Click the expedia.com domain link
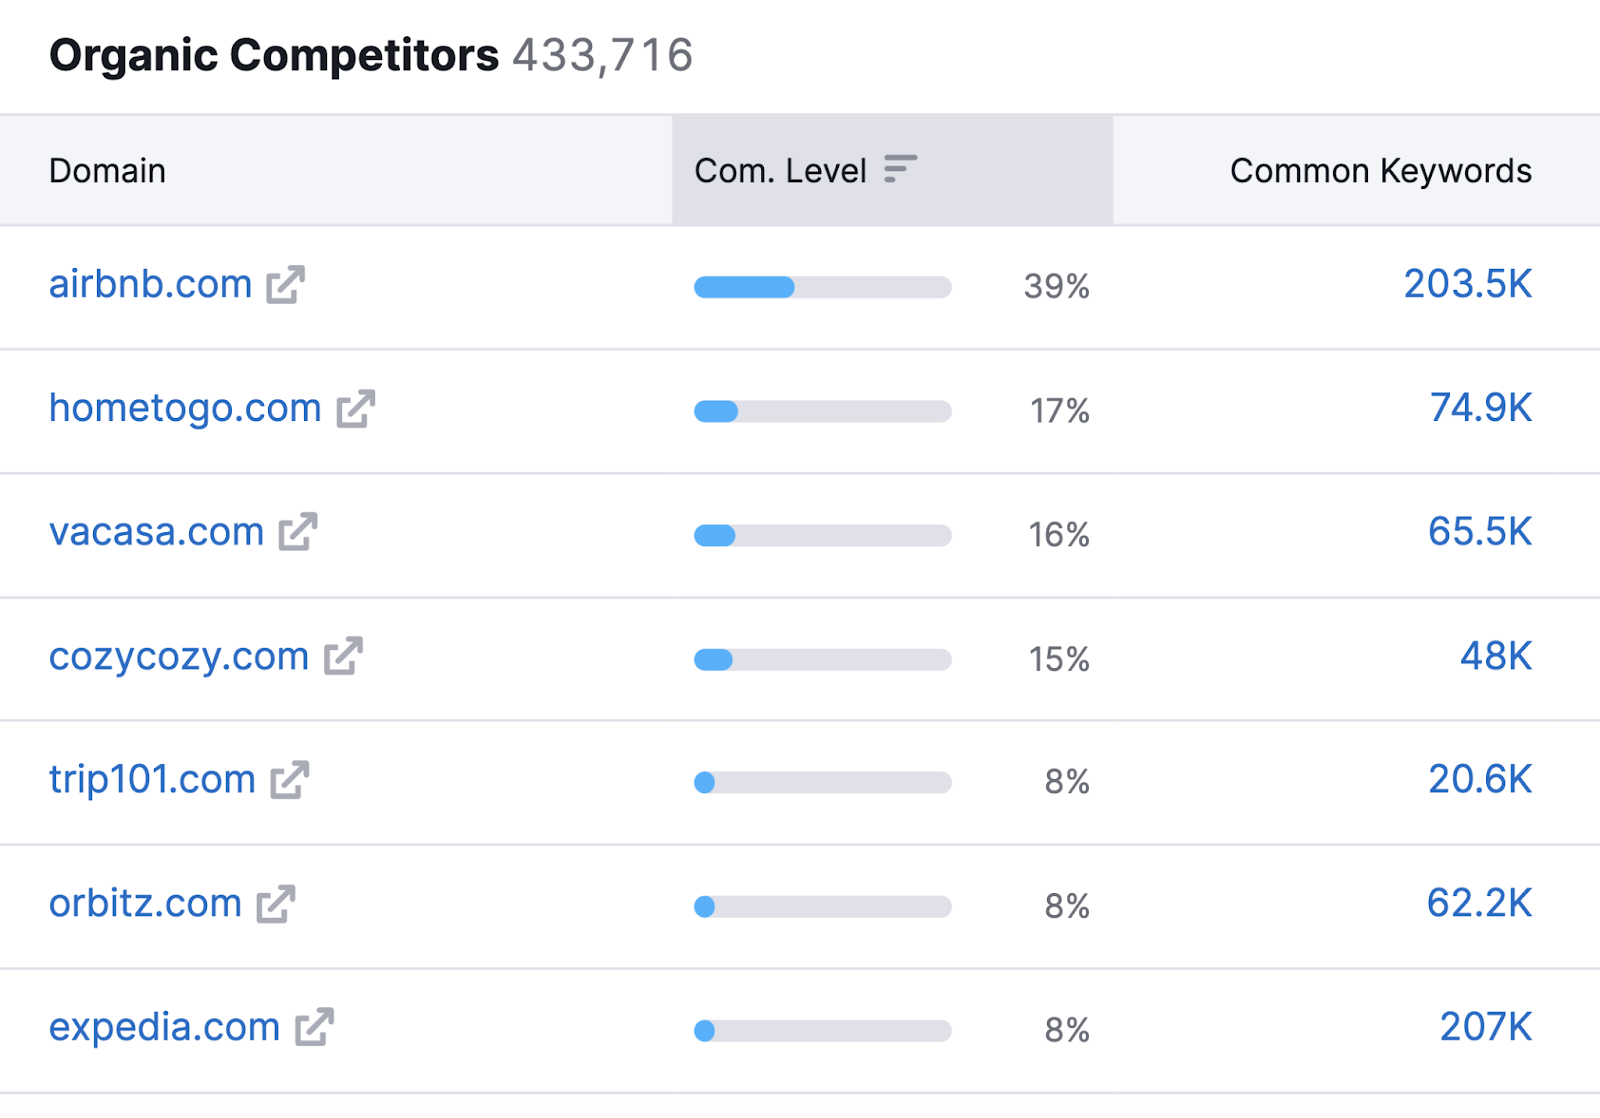 (x=164, y=1027)
